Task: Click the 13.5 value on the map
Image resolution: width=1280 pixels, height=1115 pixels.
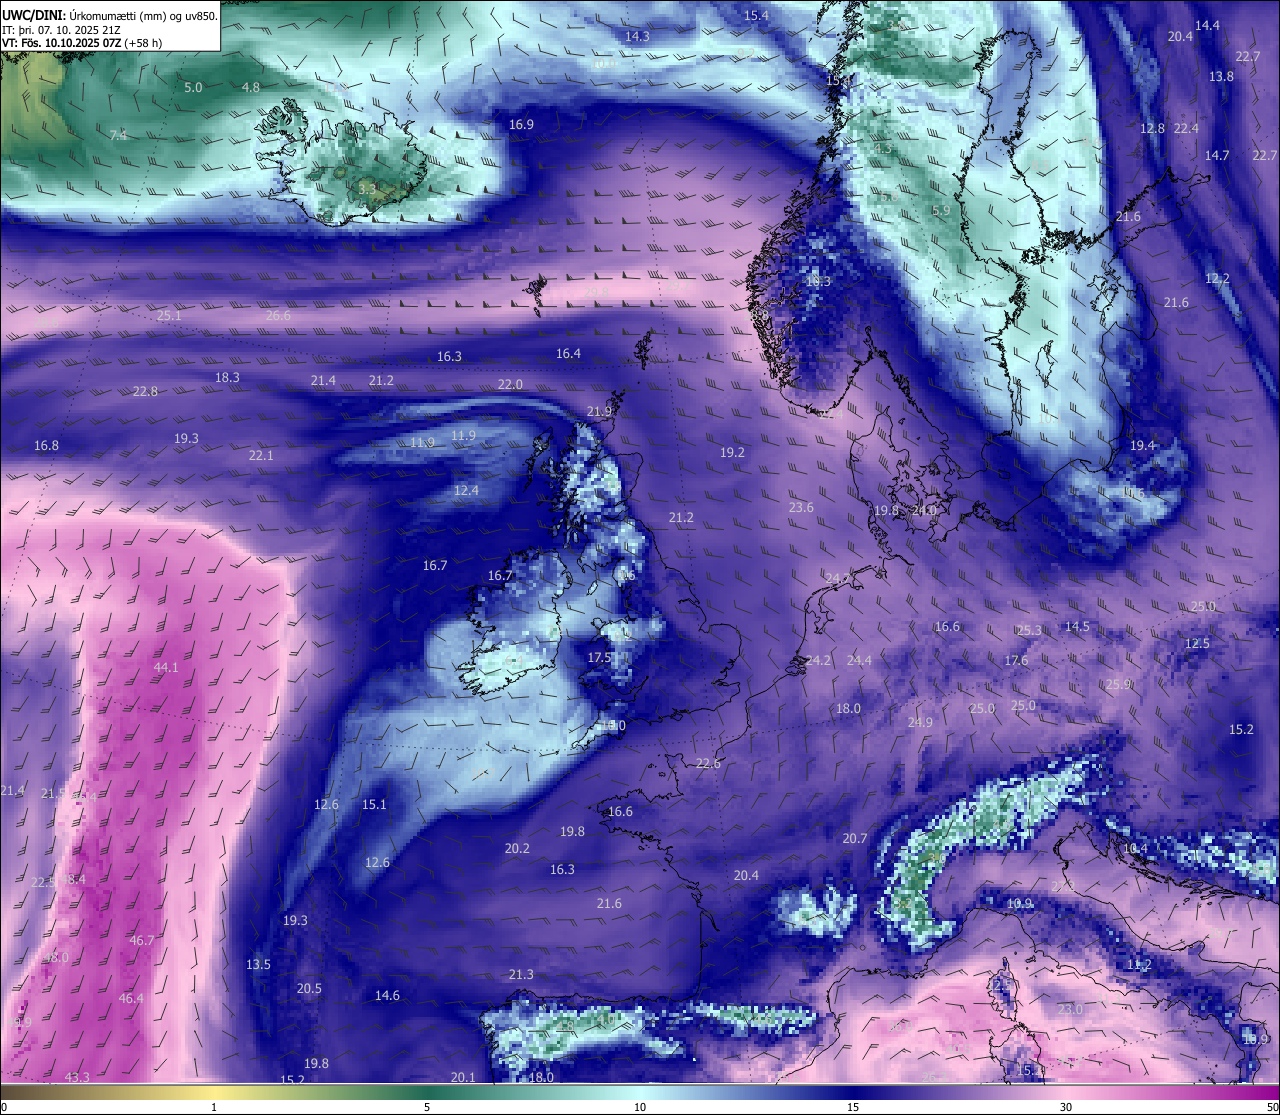Action: click(x=258, y=964)
